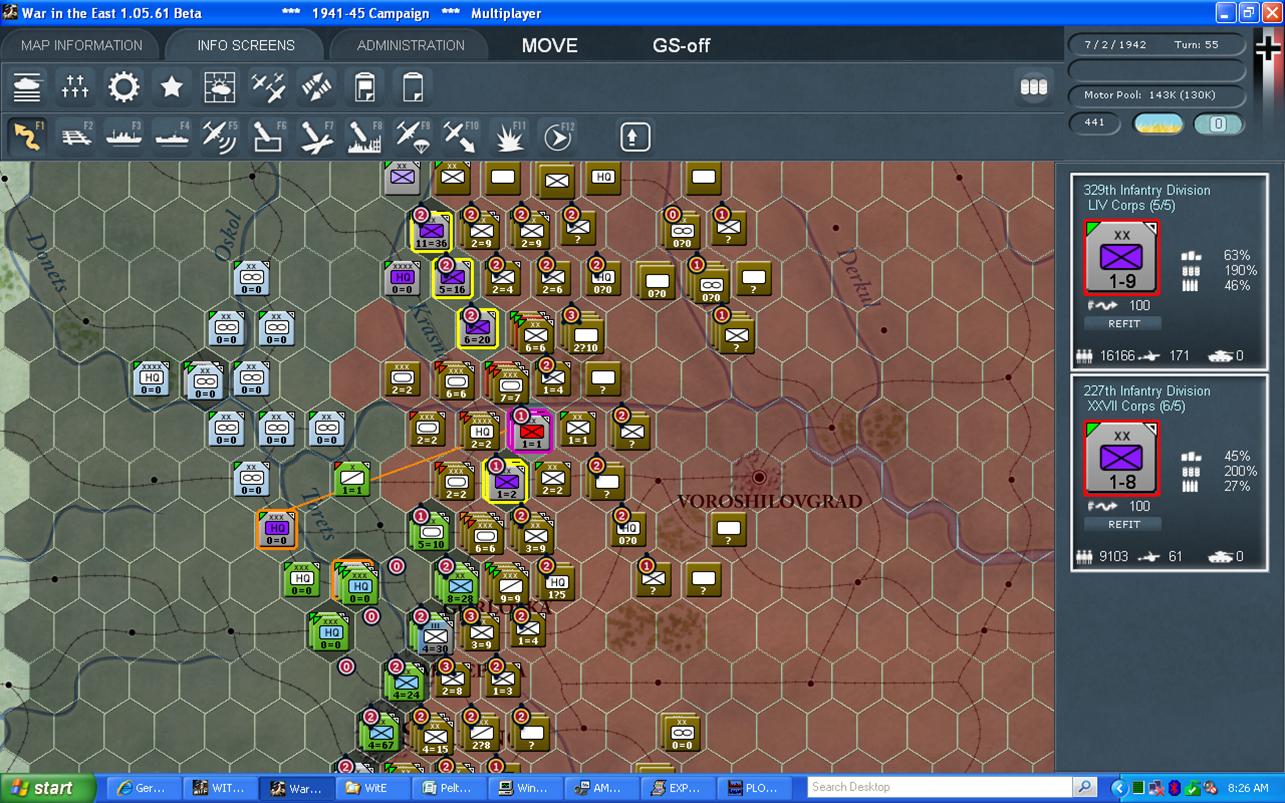
Task: Toggle the GS-off ground support setting
Action: coord(682,45)
